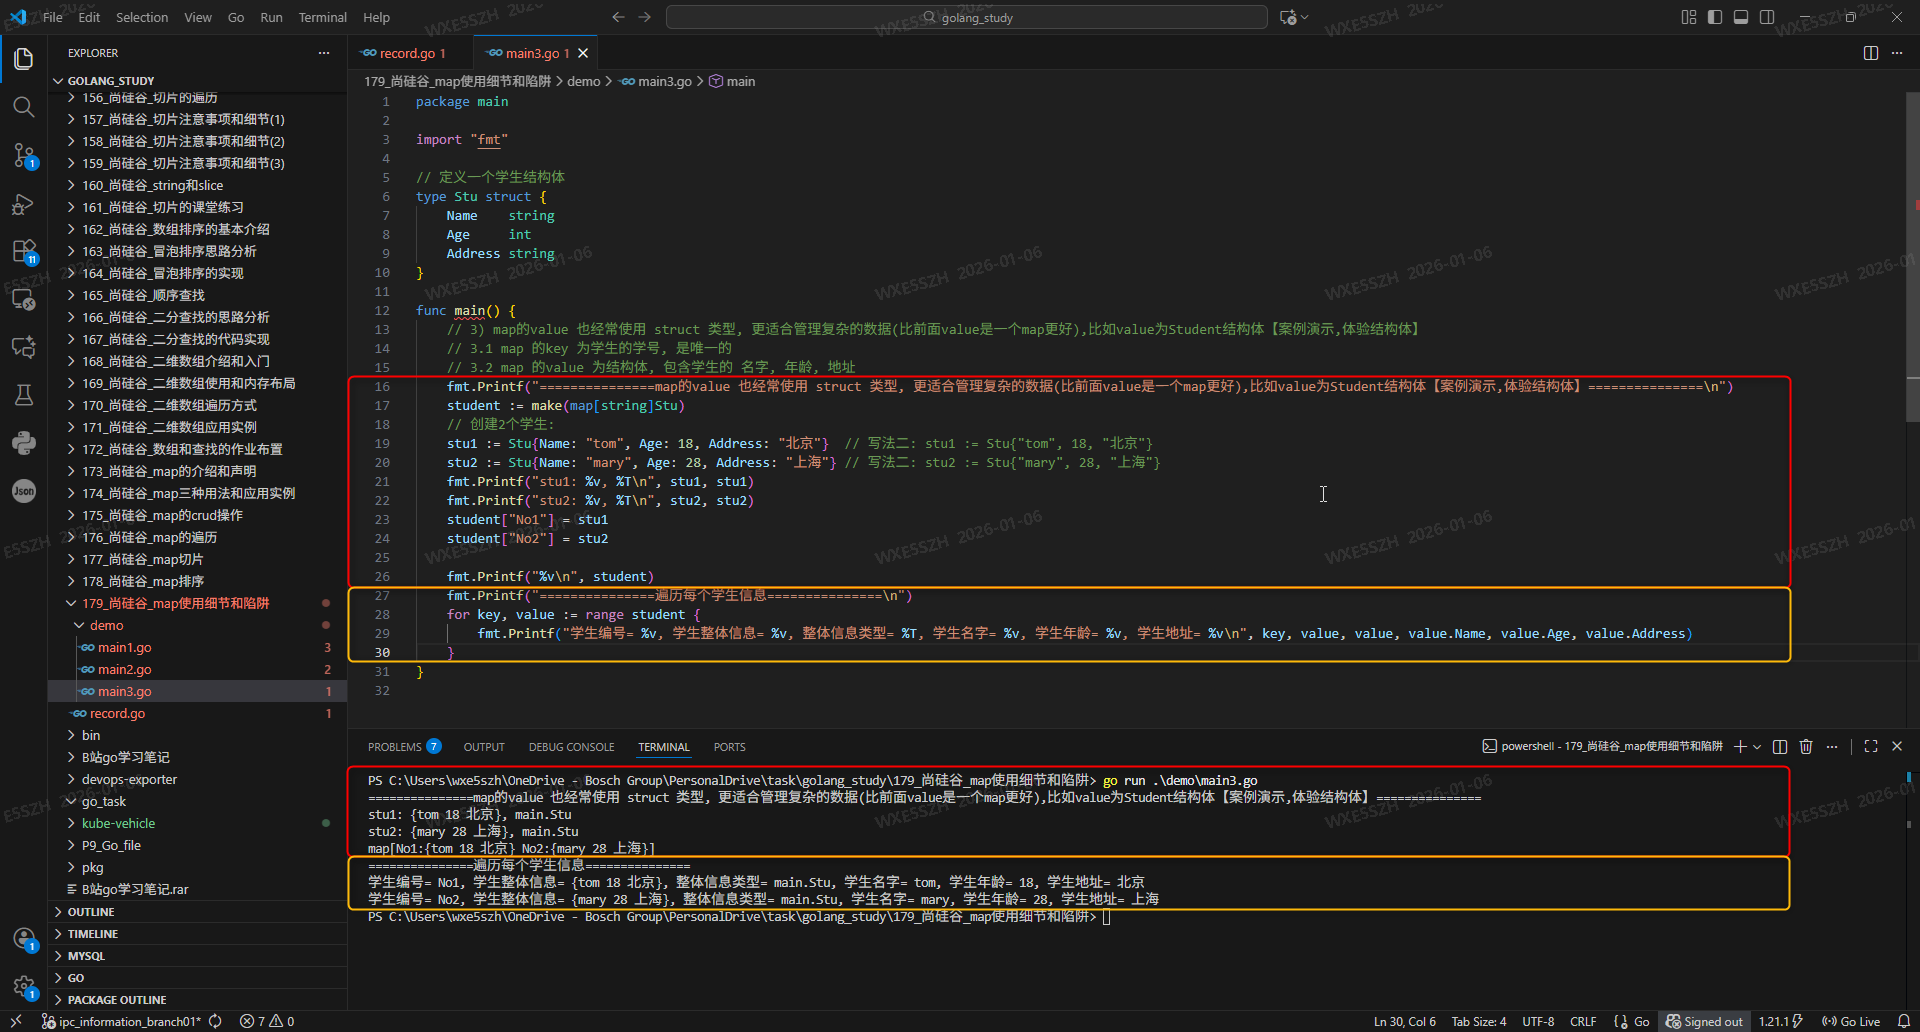Open the Chat sessions icon in the activity bar

pyautogui.click(x=24, y=347)
